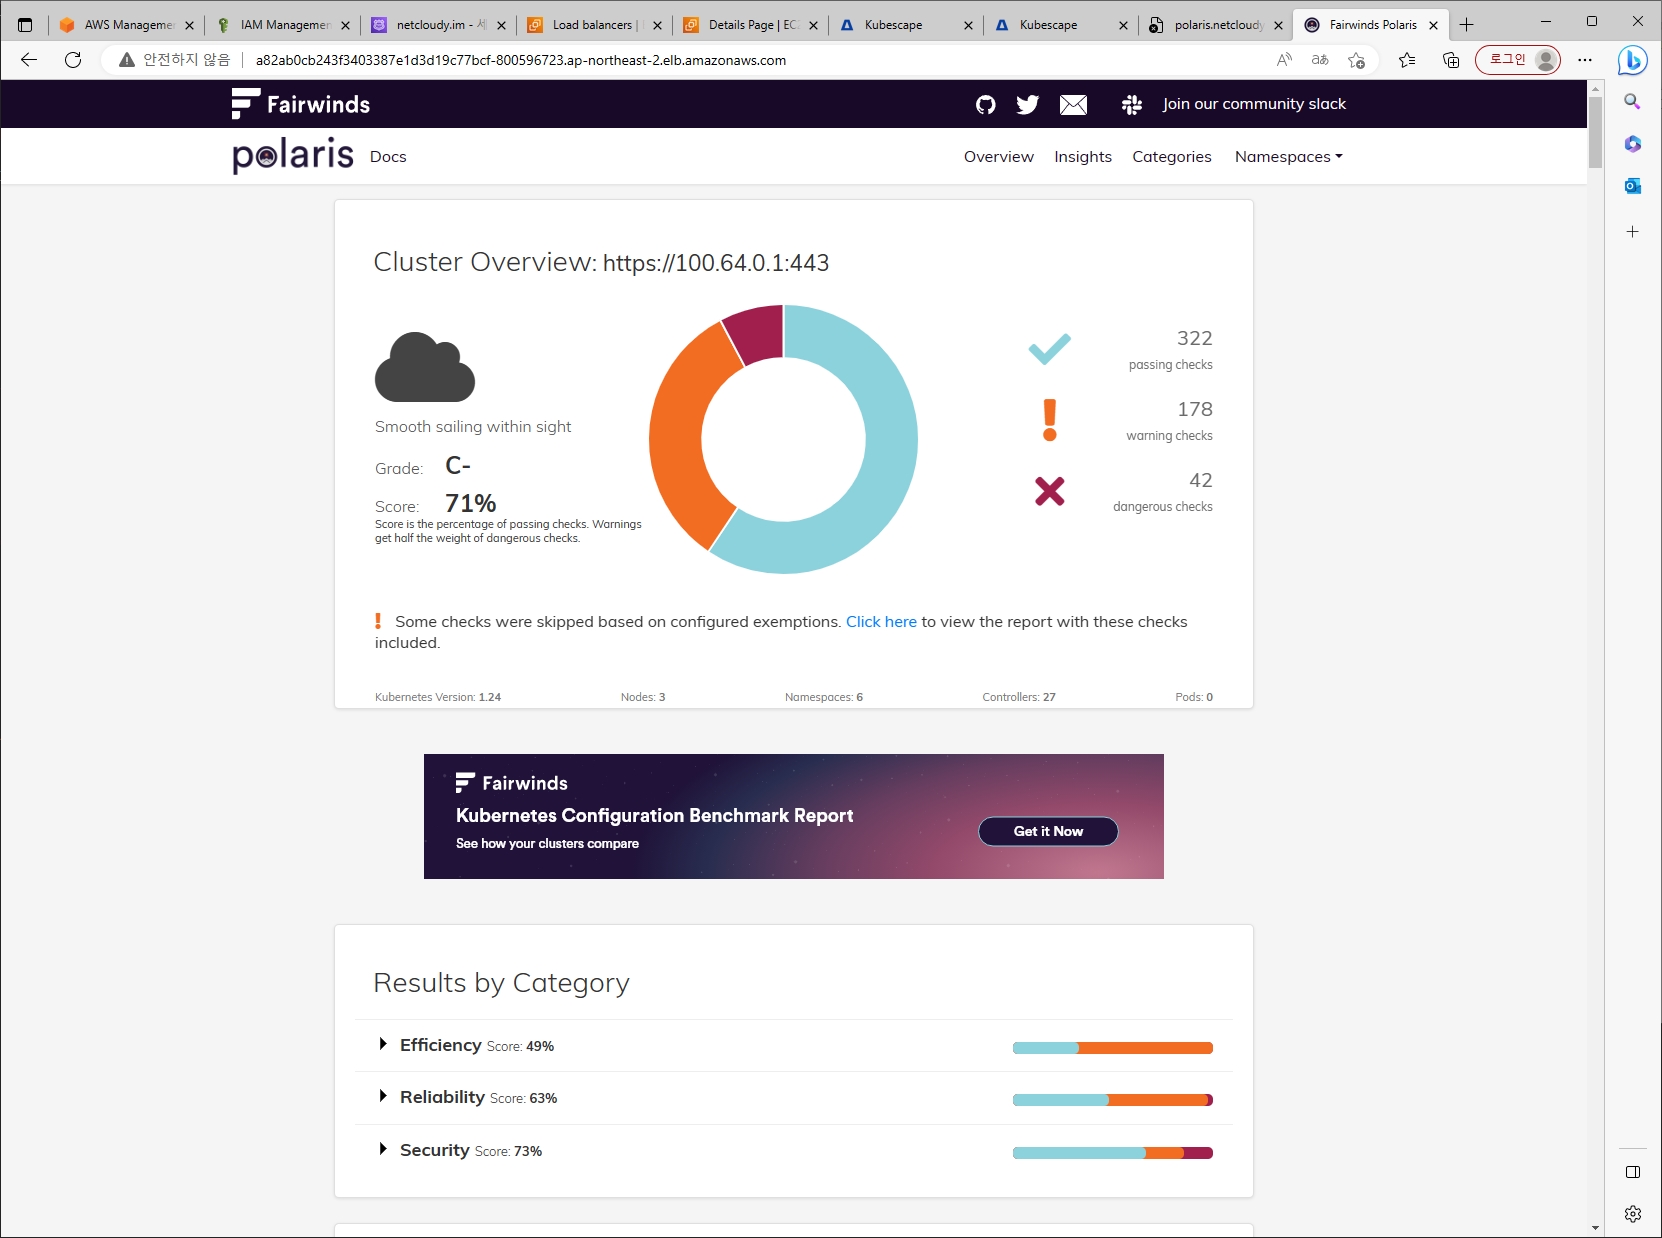Click the translate page icon
1662x1238 pixels.
pos(1320,60)
